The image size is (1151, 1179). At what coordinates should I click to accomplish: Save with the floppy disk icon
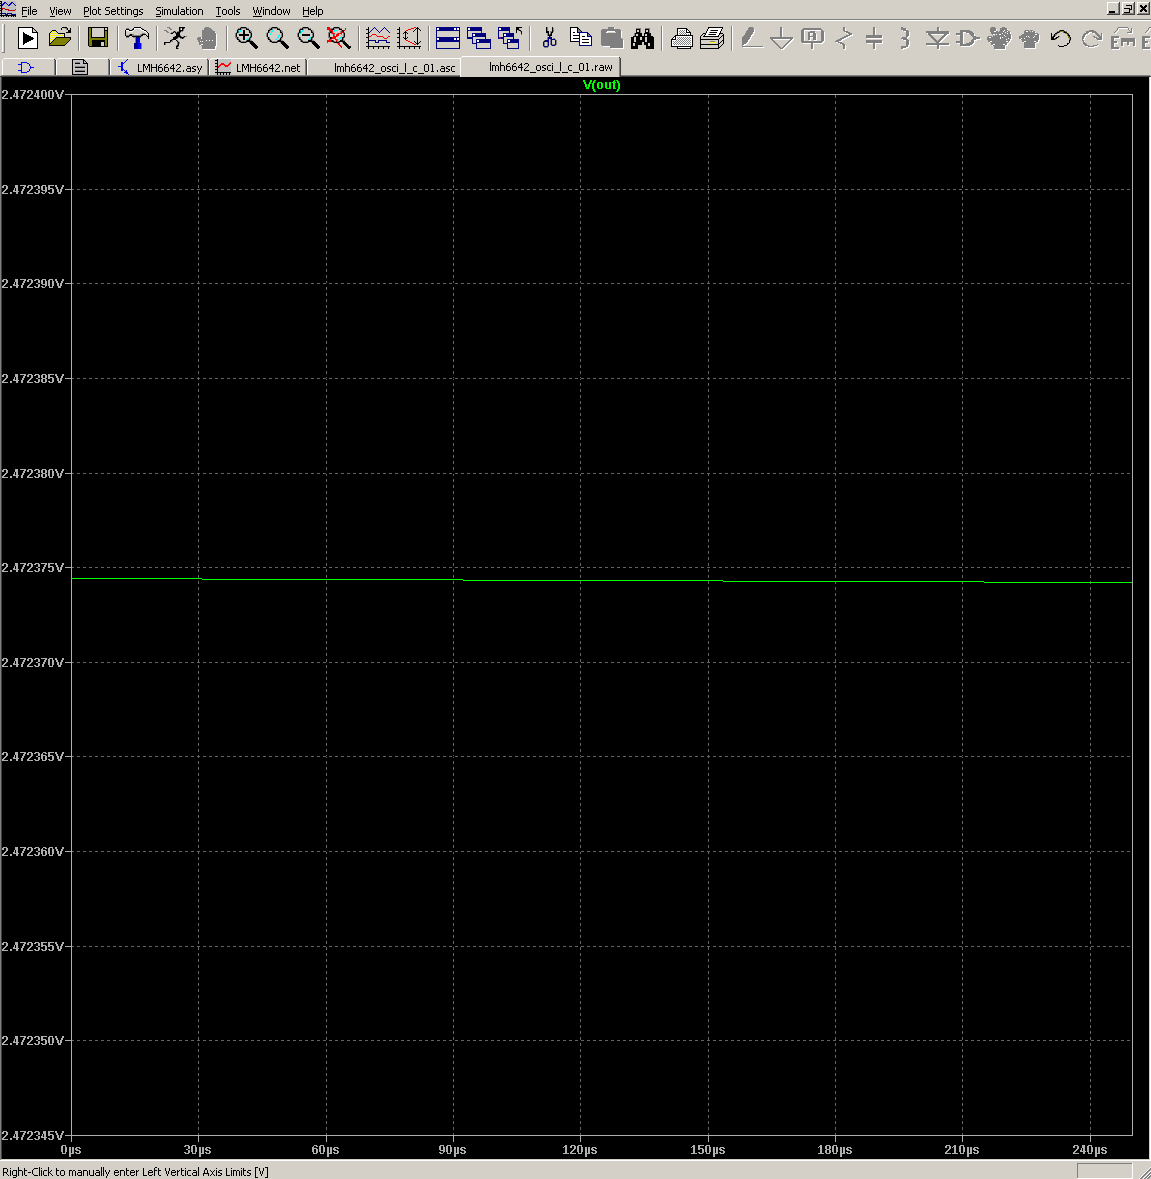pyautogui.click(x=98, y=38)
